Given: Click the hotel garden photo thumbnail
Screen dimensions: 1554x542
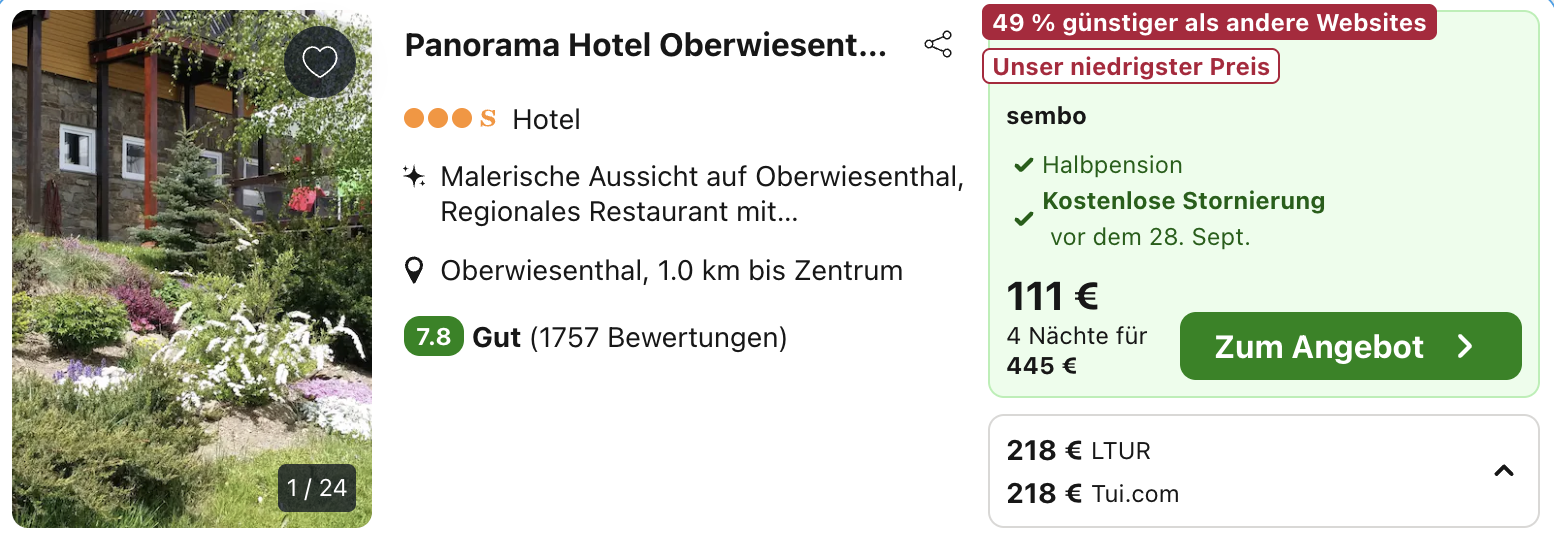Looking at the screenshot, I should pyautogui.click(x=192, y=270).
